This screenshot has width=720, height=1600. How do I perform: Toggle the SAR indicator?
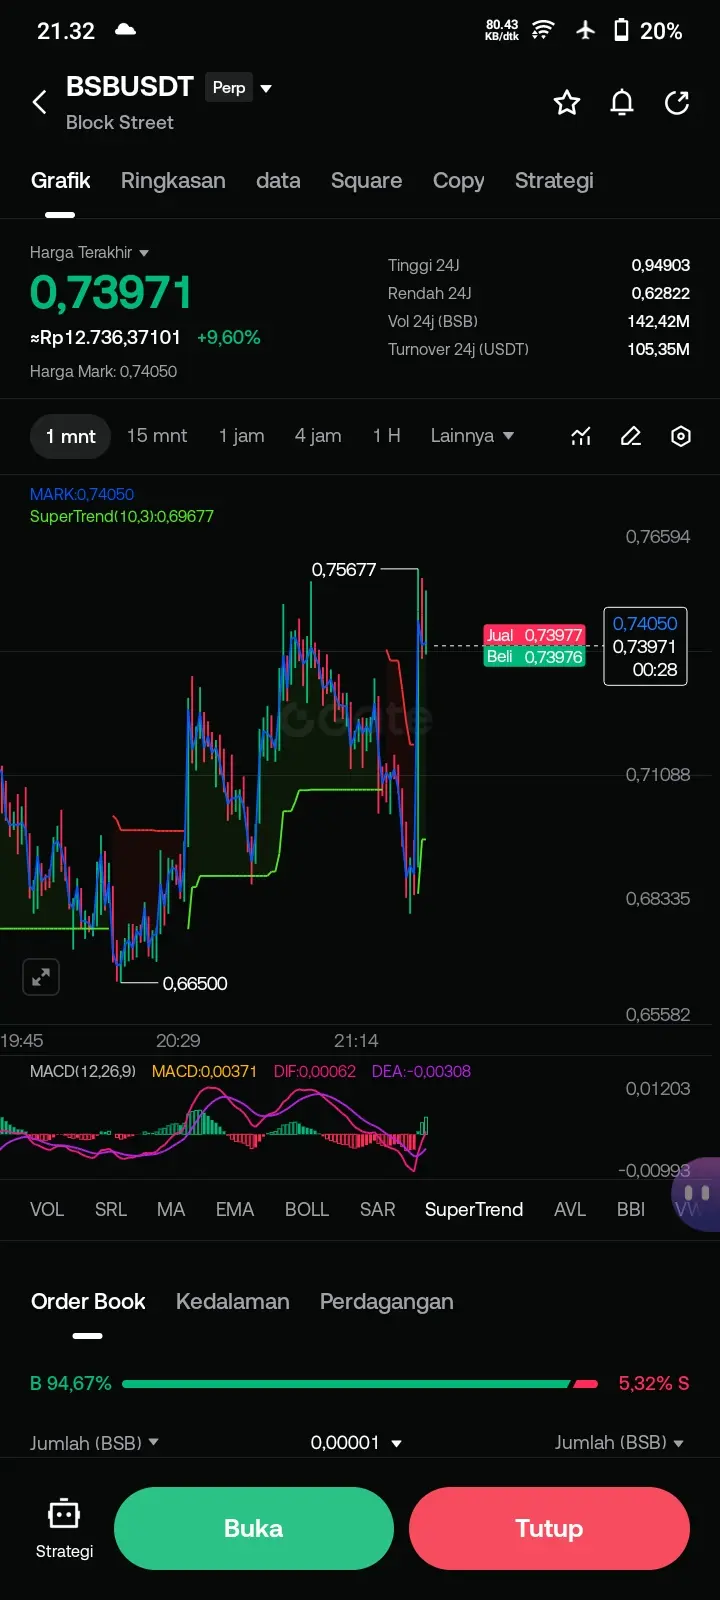pyautogui.click(x=378, y=1209)
